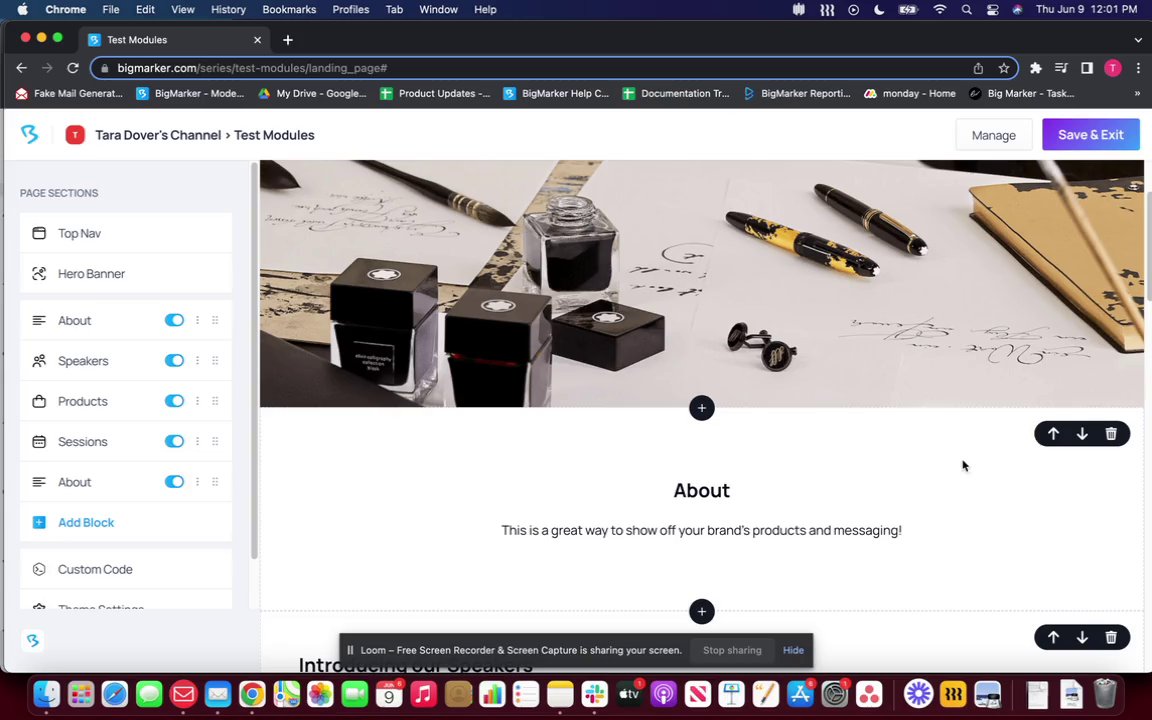Add block below About section plus button
The height and width of the screenshot is (720, 1152).
(x=702, y=611)
